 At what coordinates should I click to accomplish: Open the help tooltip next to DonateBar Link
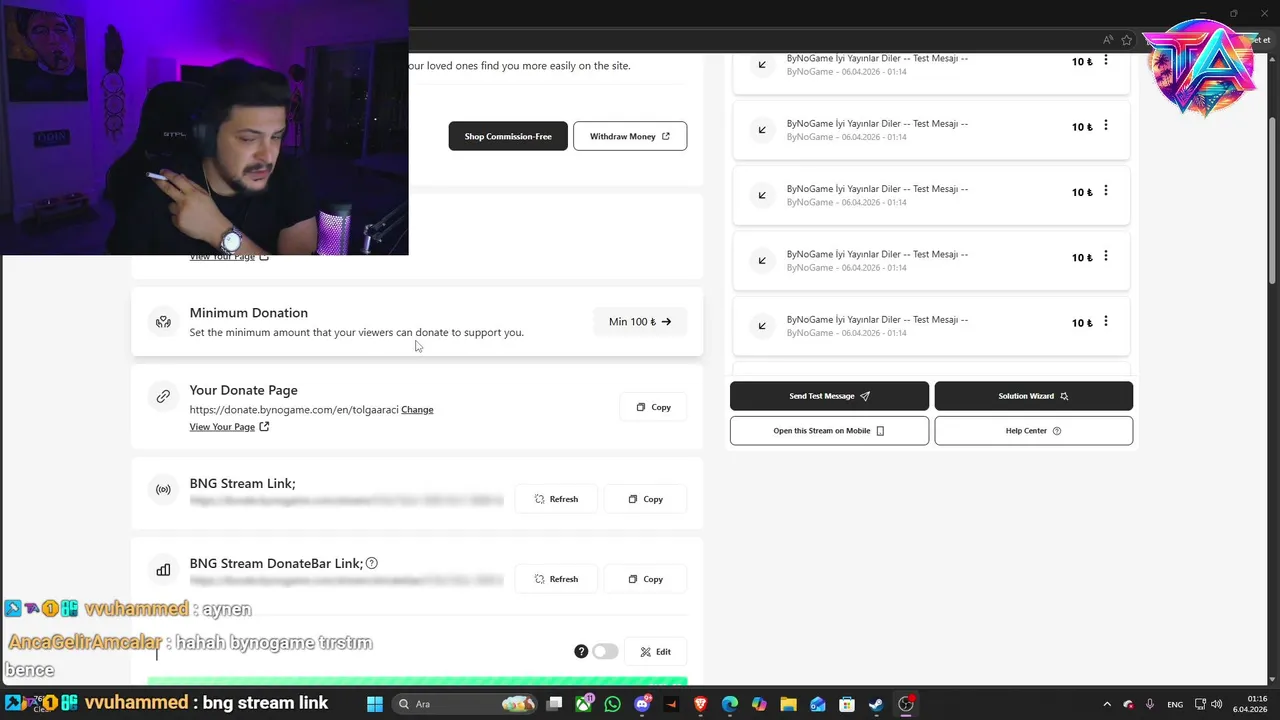click(x=372, y=563)
